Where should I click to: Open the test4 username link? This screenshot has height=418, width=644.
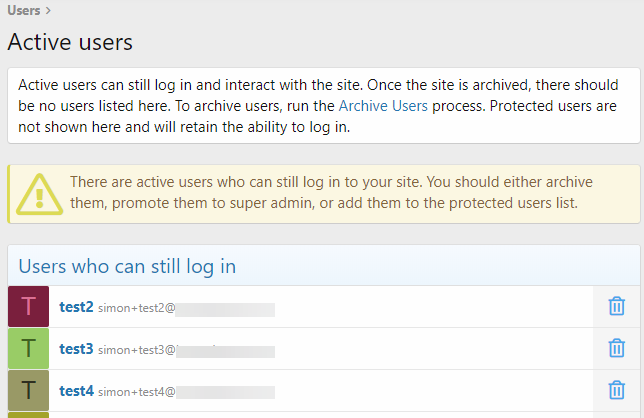pyautogui.click(x=76, y=390)
